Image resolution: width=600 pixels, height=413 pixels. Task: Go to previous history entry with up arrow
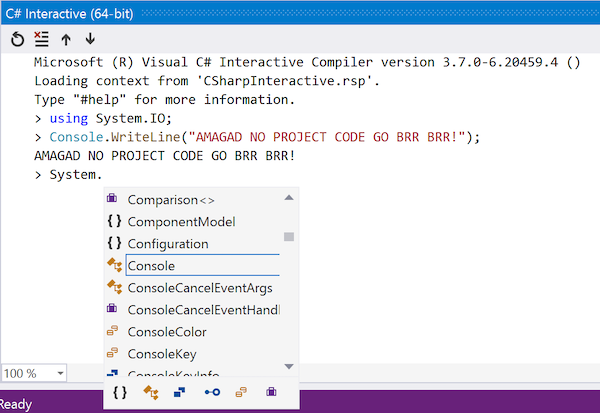tap(66, 39)
